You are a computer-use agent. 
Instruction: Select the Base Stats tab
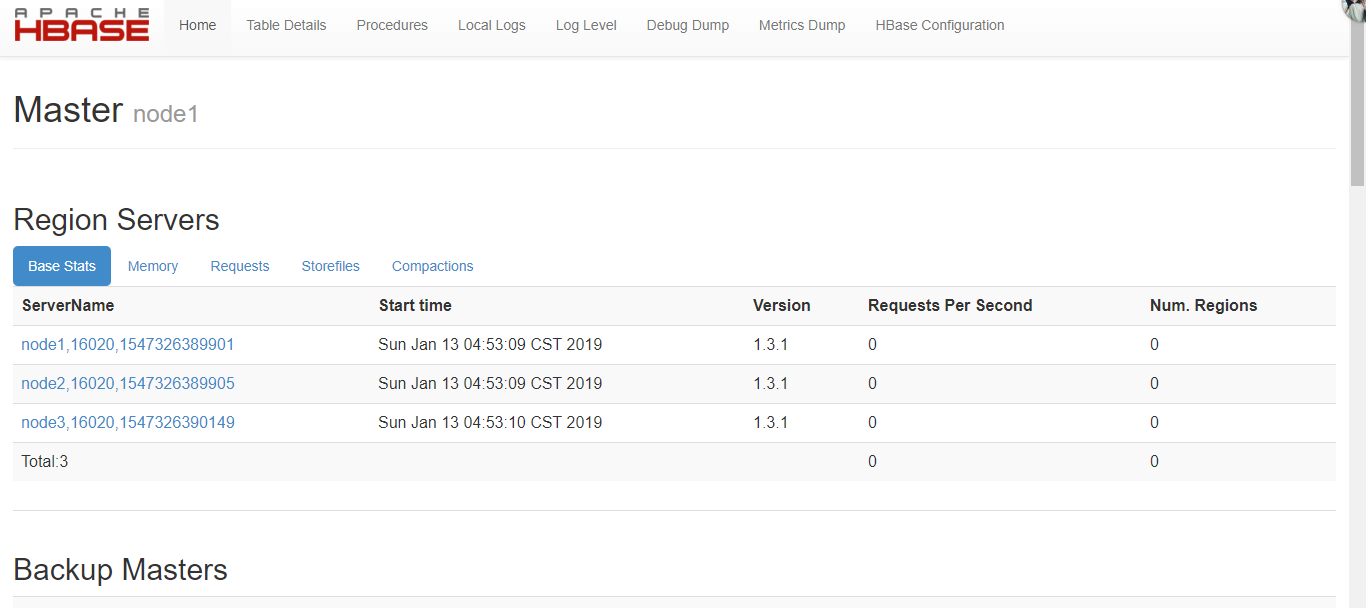click(x=61, y=265)
